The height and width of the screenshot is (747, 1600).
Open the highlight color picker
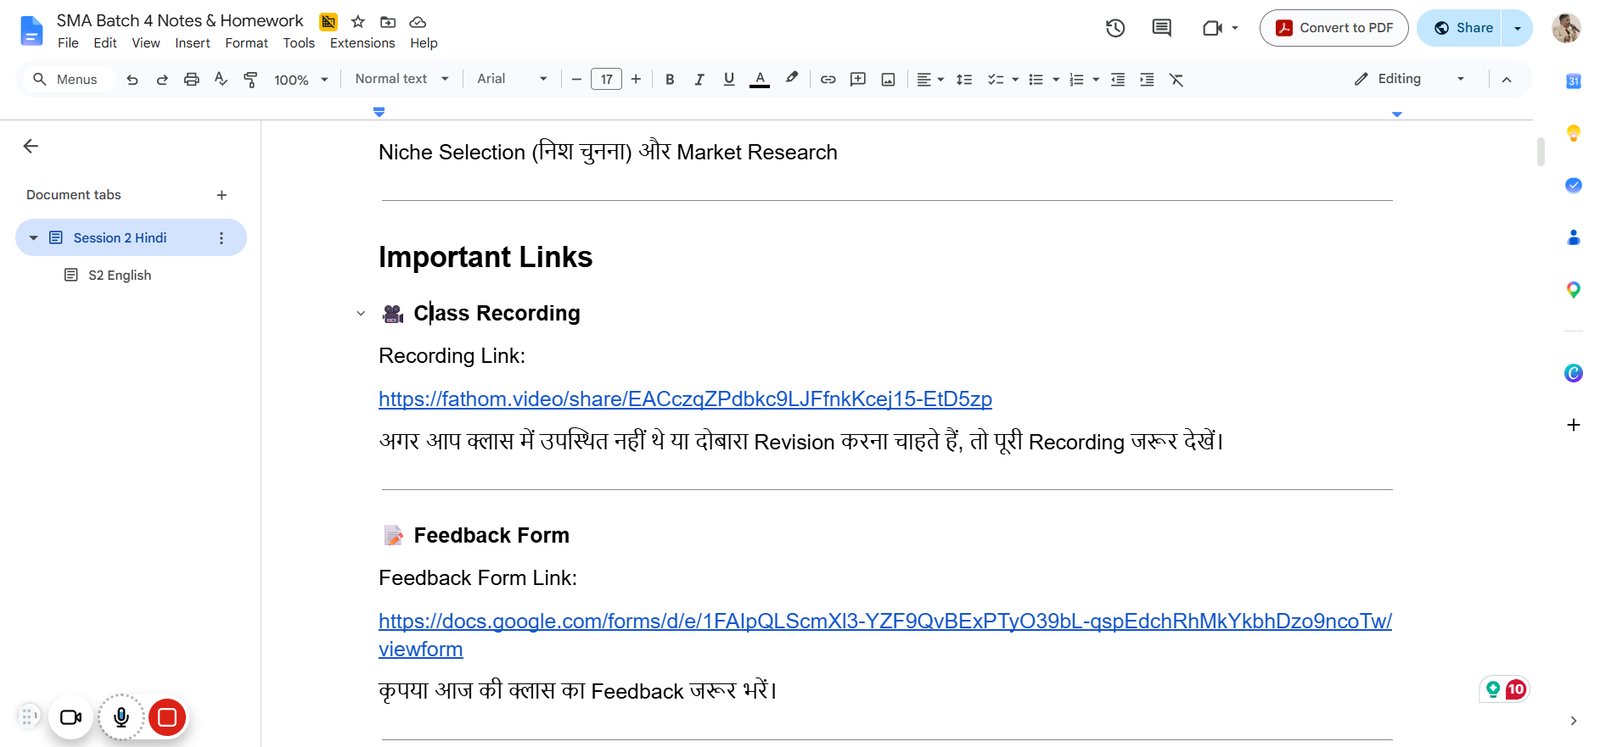[792, 79]
